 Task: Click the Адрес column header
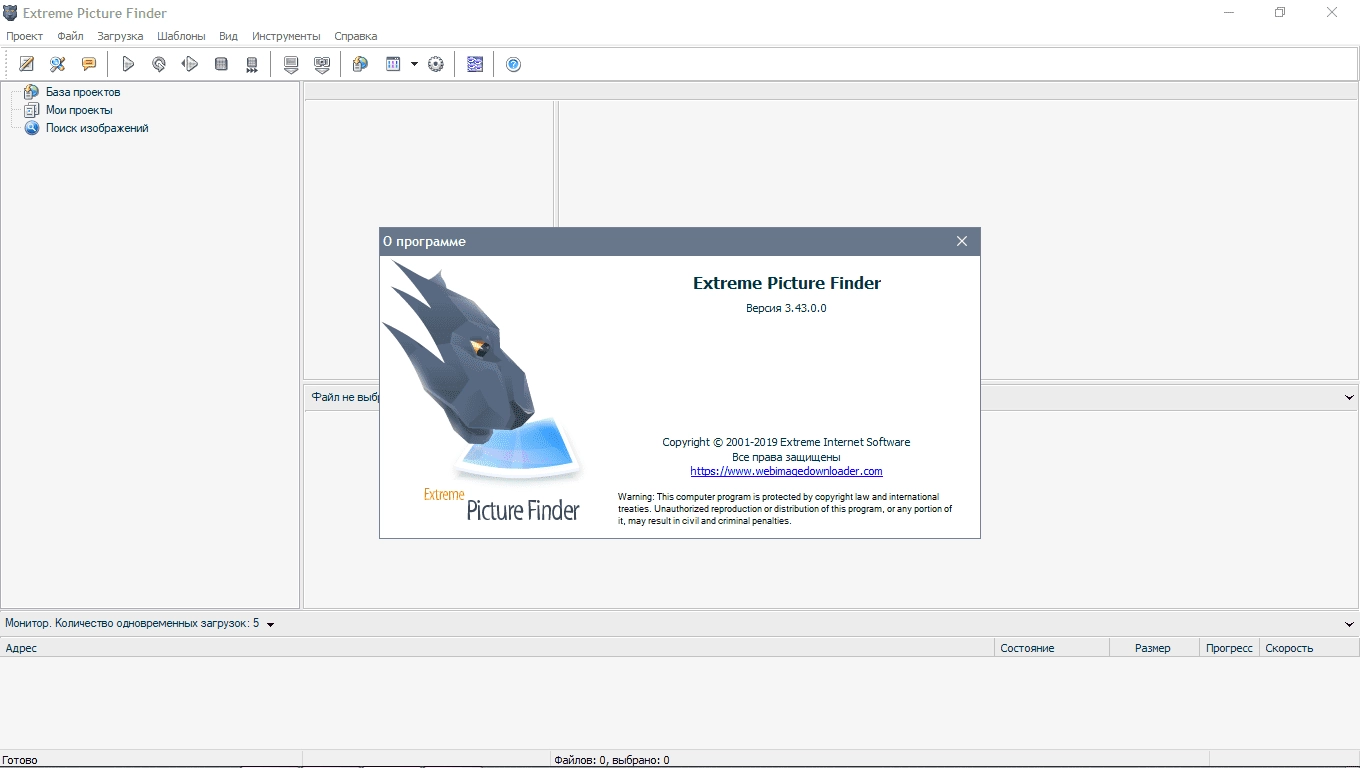[497, 648]
